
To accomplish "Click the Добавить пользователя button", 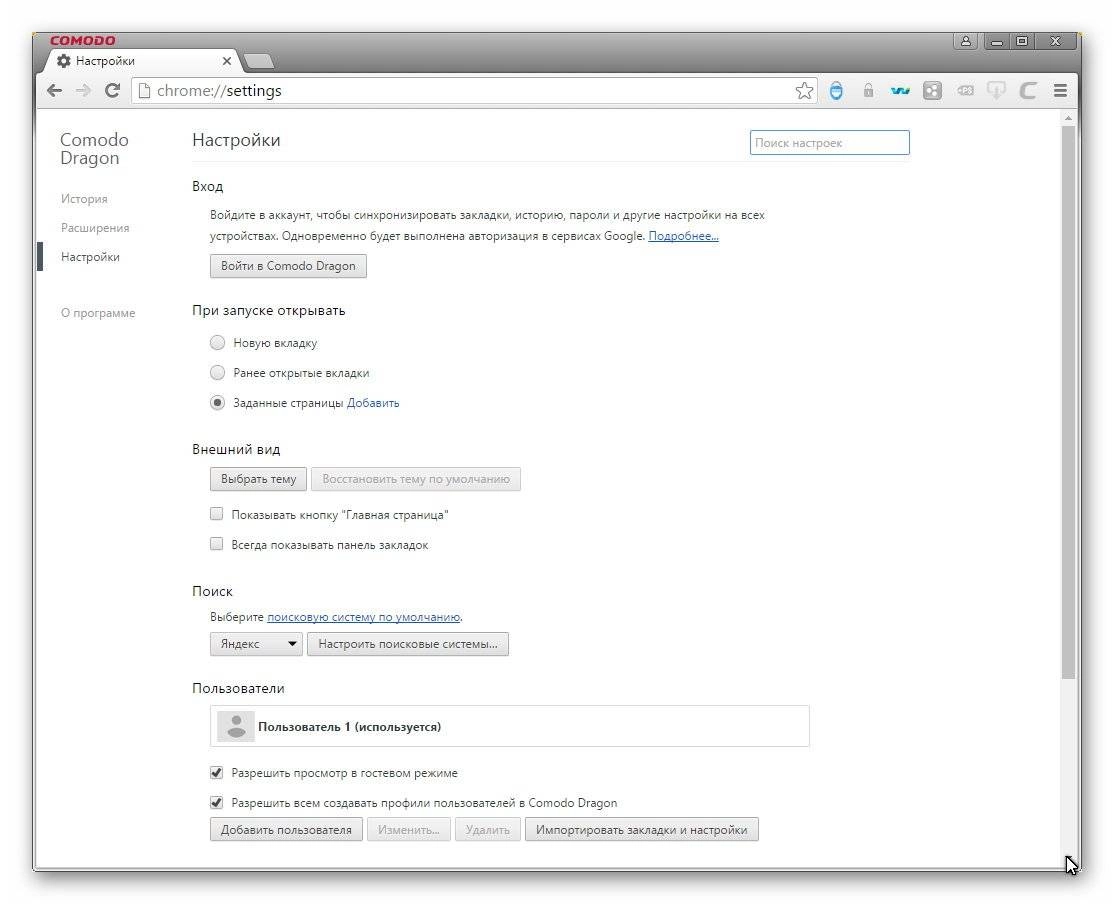I will click(286, 829).
